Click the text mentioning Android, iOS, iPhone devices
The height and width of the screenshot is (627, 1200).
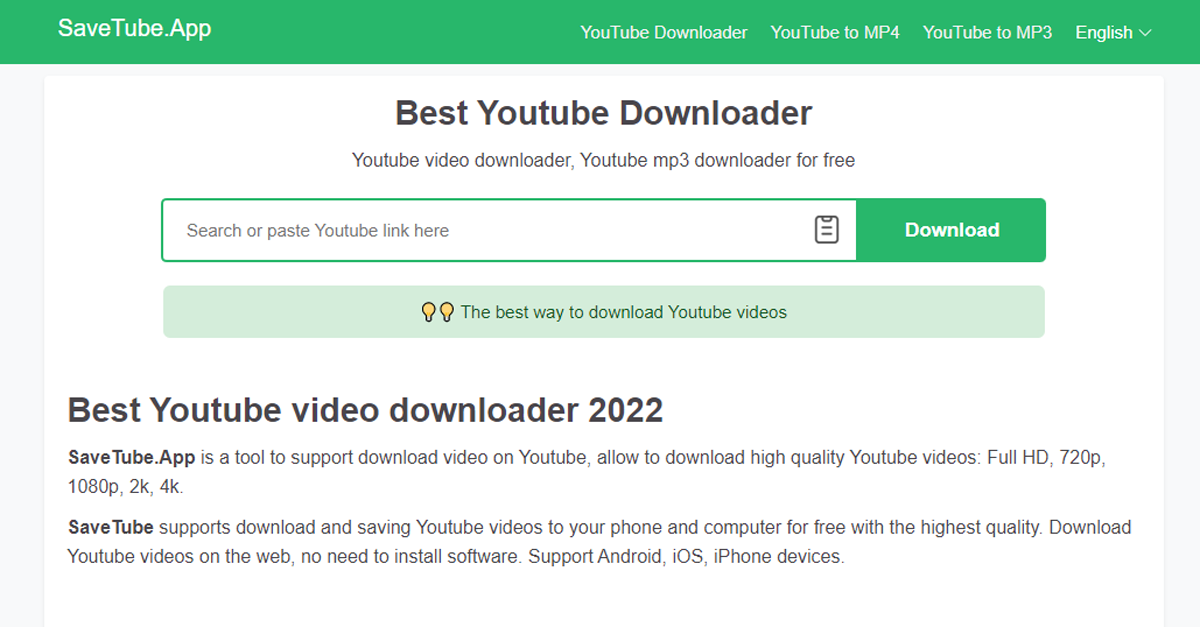coord(685,557)
